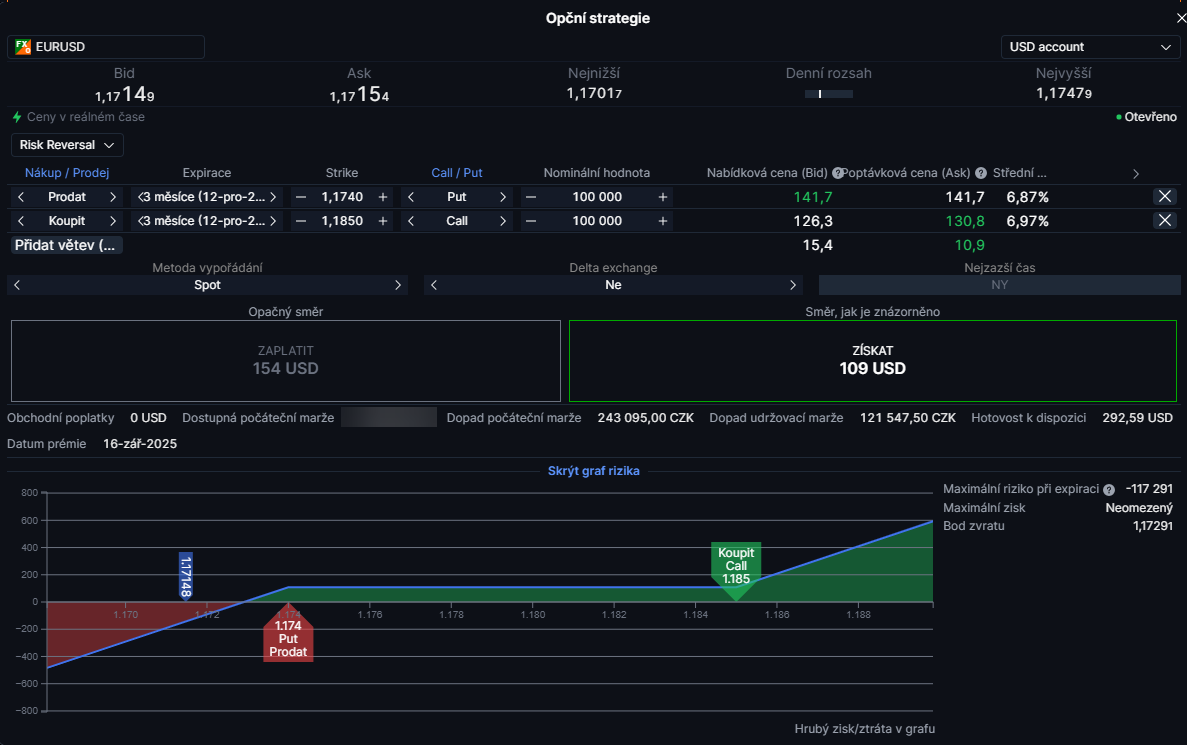The height and width of the screenshot is (745, 1187).
Task: Change Spot settlement method with right arrow
Action: click(x=398, y=285)
